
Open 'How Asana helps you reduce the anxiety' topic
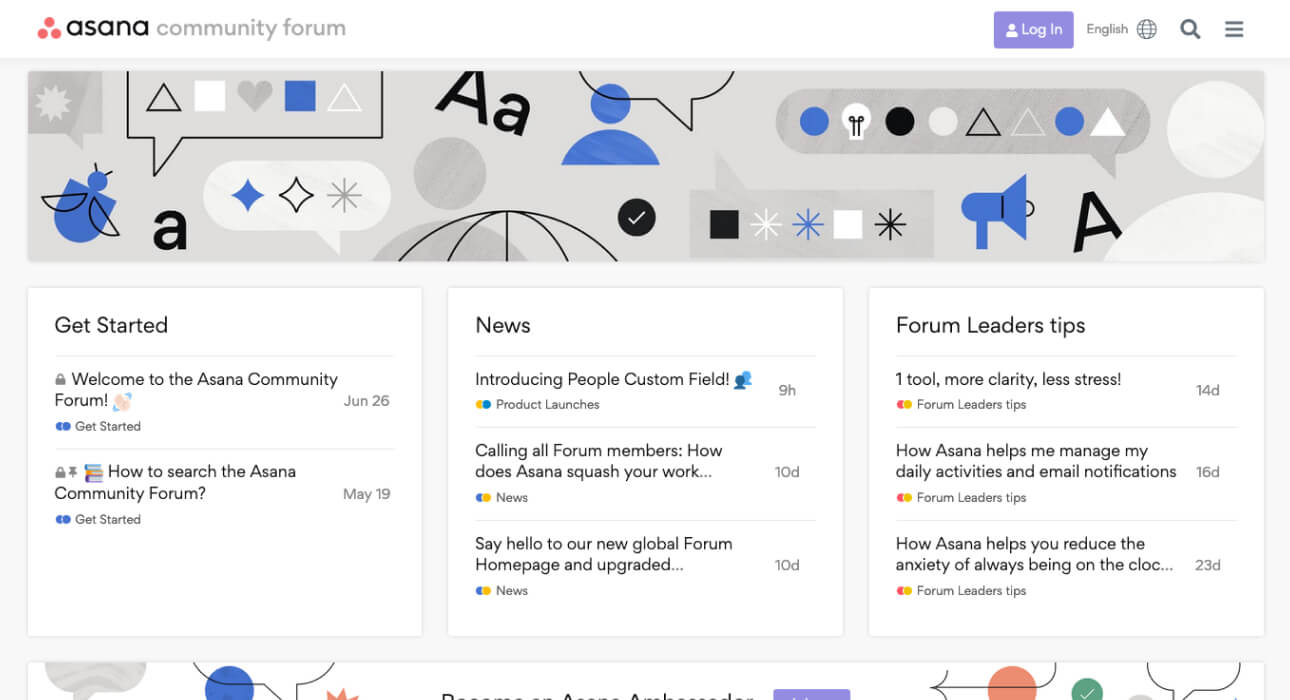tap(1035, 554)
